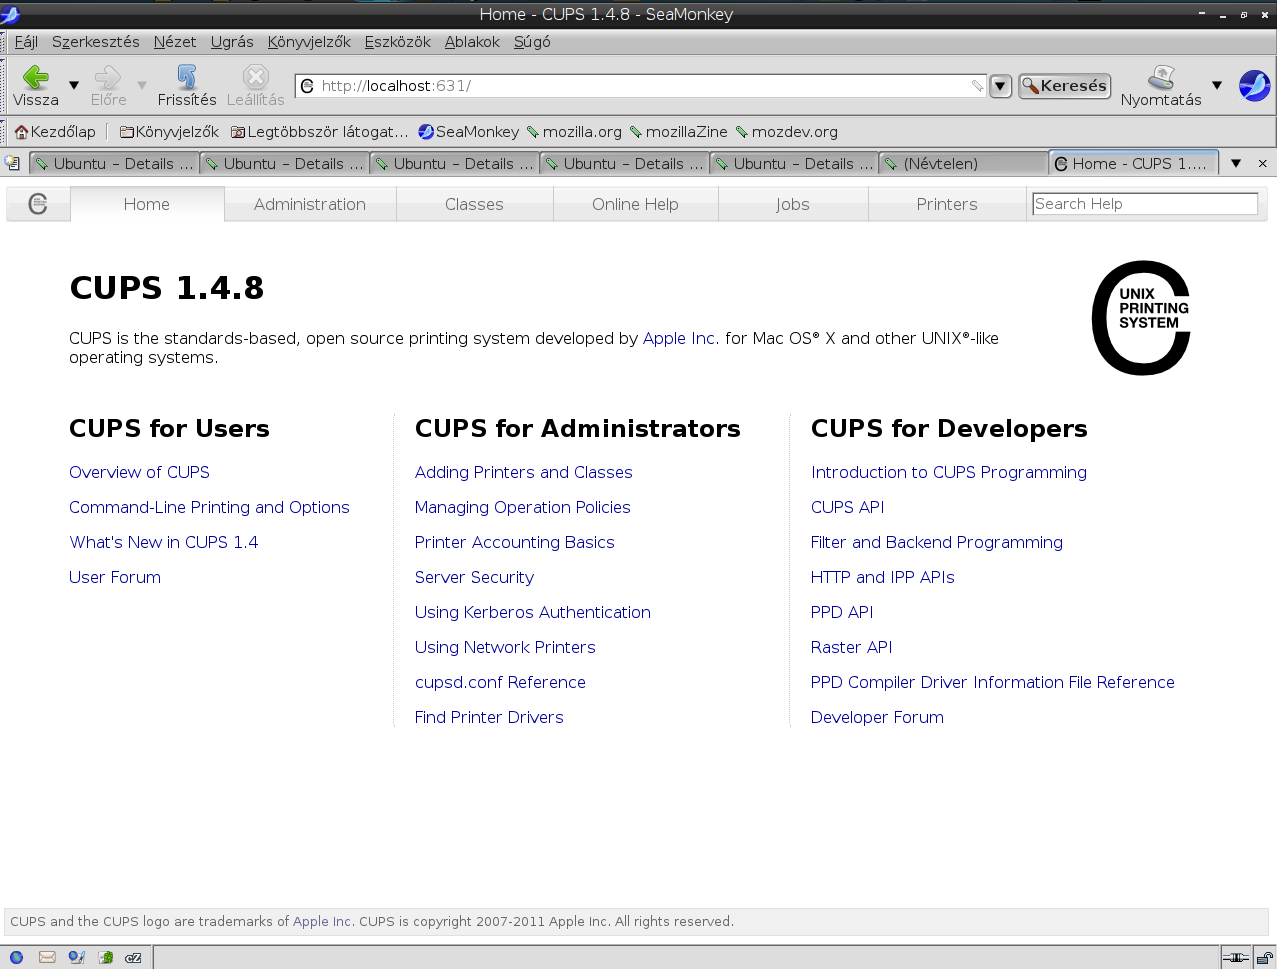The width and height of the screenshot is (1277, 969).
Task: Open the mozilla.org bookmark
Action: point(575,132)
